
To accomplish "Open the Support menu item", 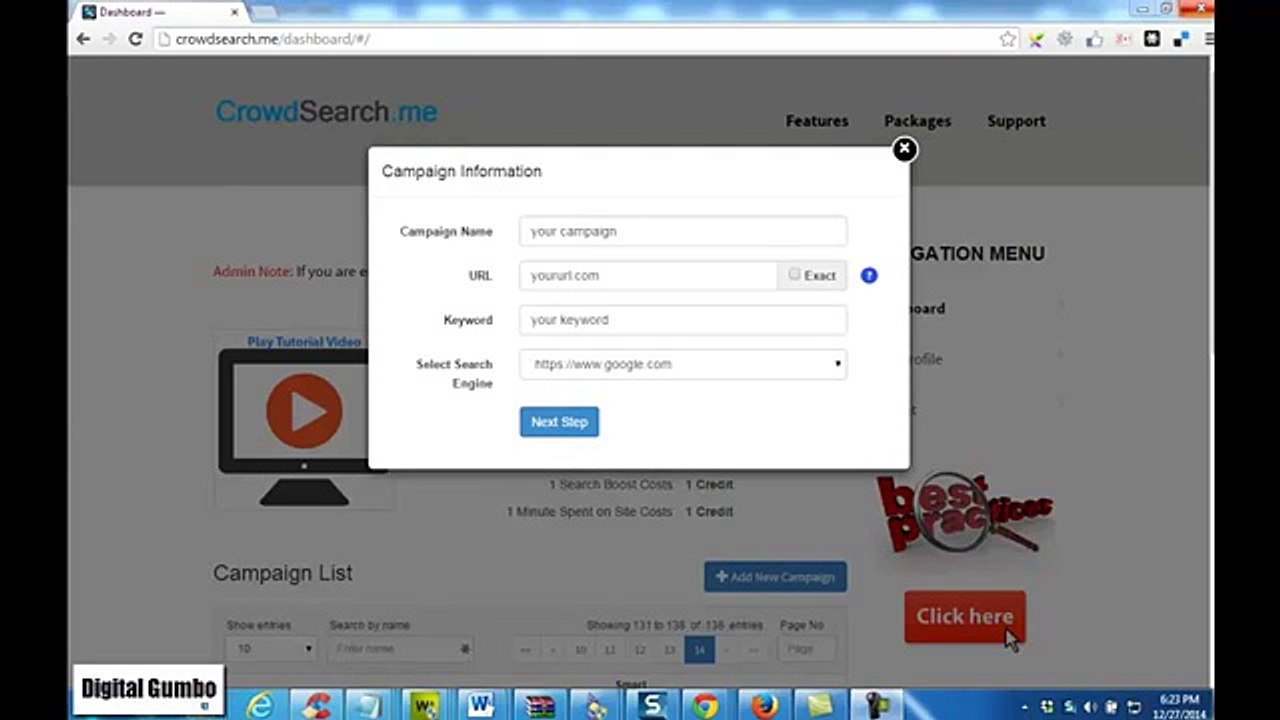I will pyautogui.click(x=1016, y=121).
